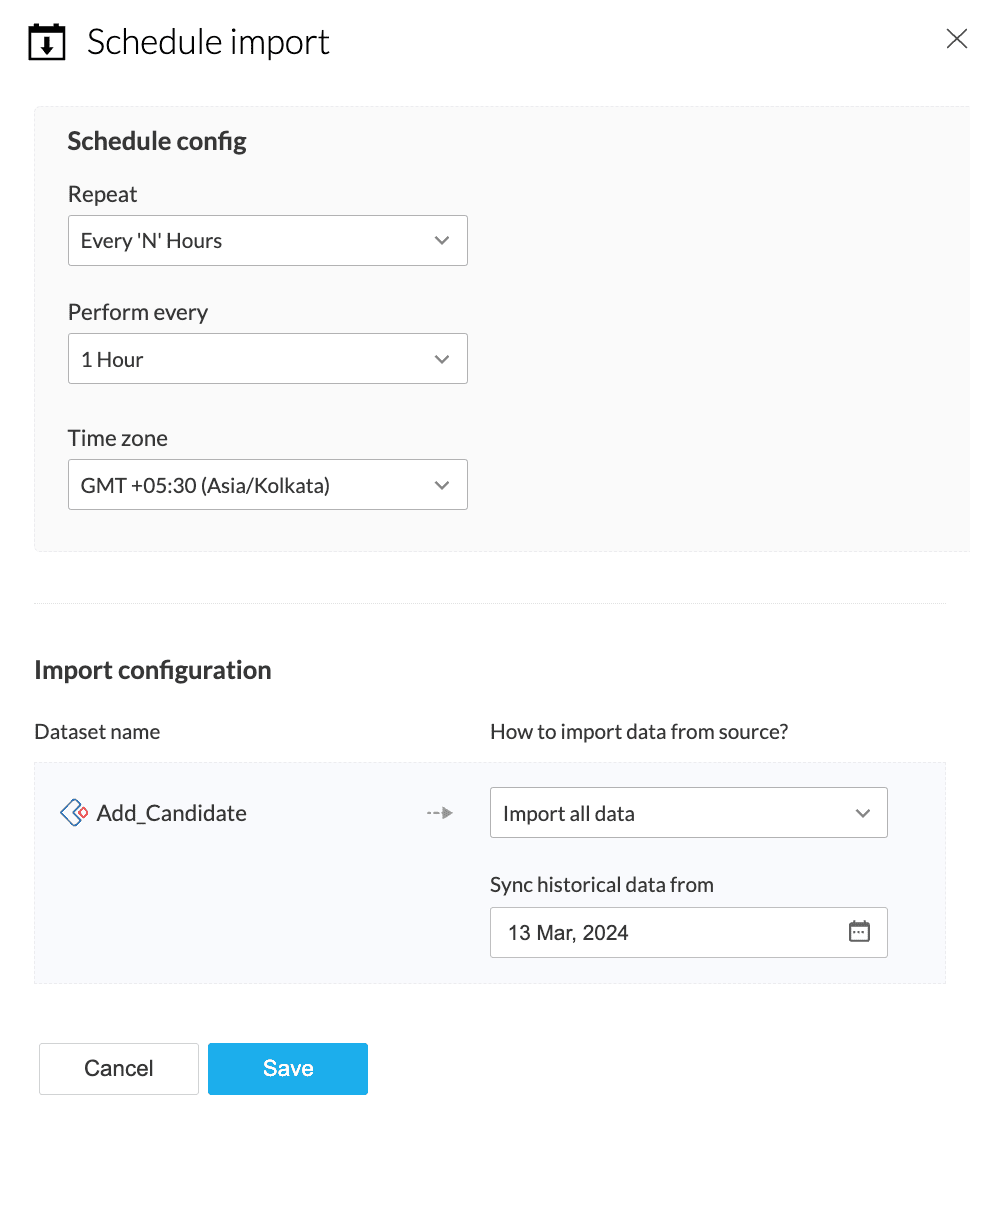This screenshot has width=1000, height=1216.
Task: Click the chevron in Import all data dropdown
Action: tap(863, 814)
